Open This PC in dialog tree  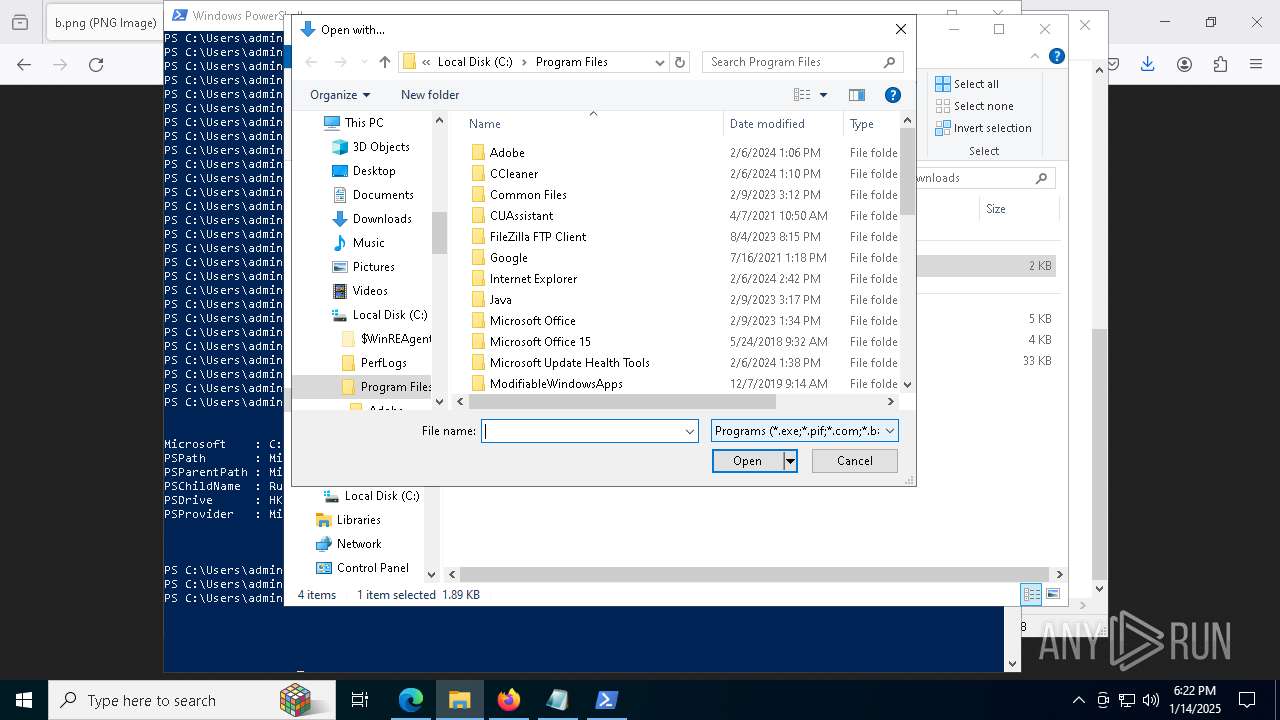pos(363,123)
